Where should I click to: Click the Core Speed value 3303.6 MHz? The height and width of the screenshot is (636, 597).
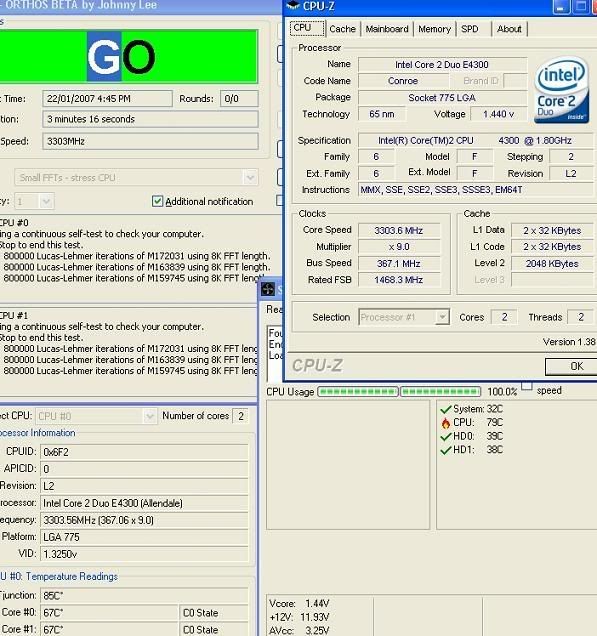tap(399, 230)
